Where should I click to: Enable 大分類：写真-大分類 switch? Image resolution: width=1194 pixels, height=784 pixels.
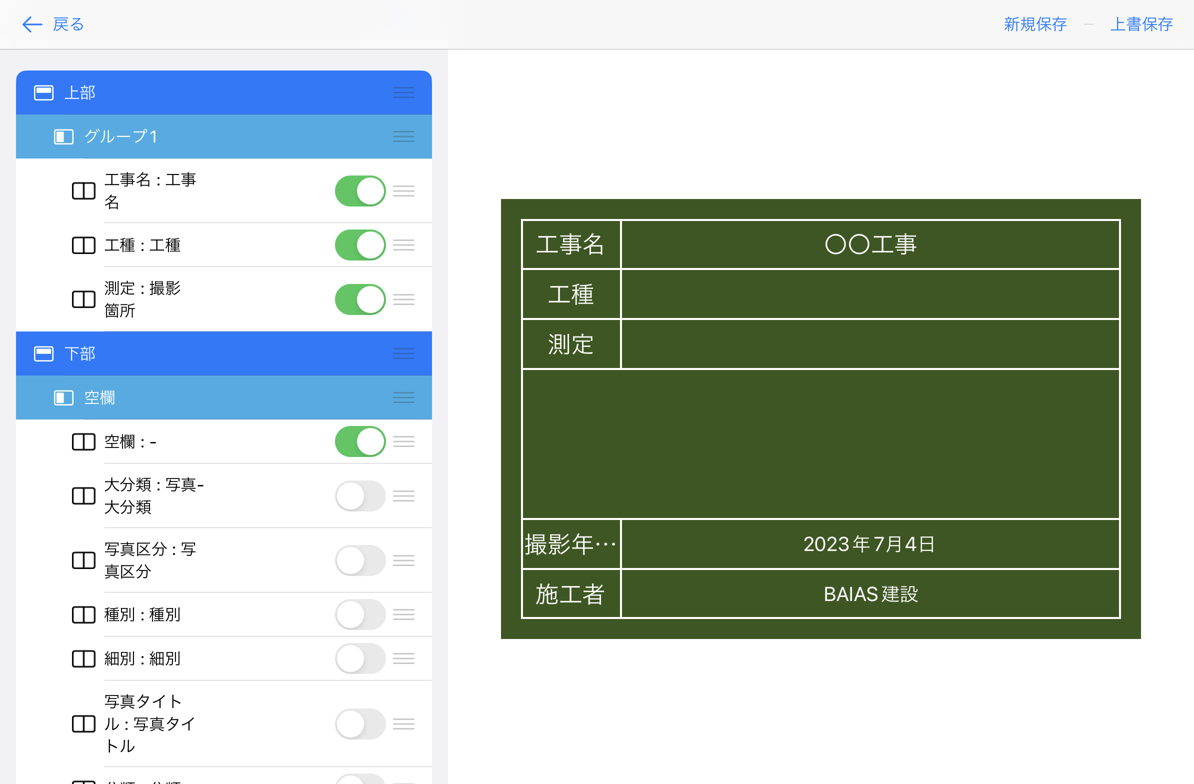(x=360, y=496)
